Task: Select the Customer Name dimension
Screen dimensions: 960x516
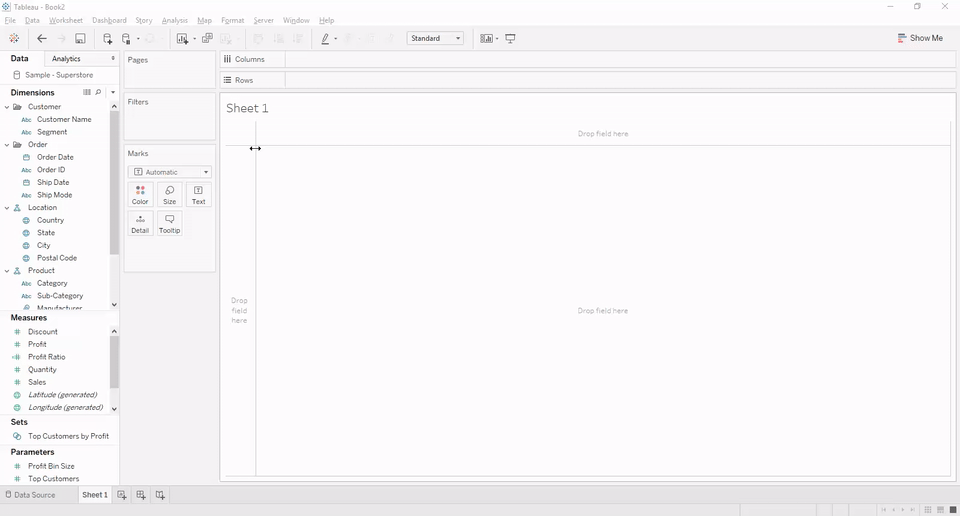Action: [64, 119]
